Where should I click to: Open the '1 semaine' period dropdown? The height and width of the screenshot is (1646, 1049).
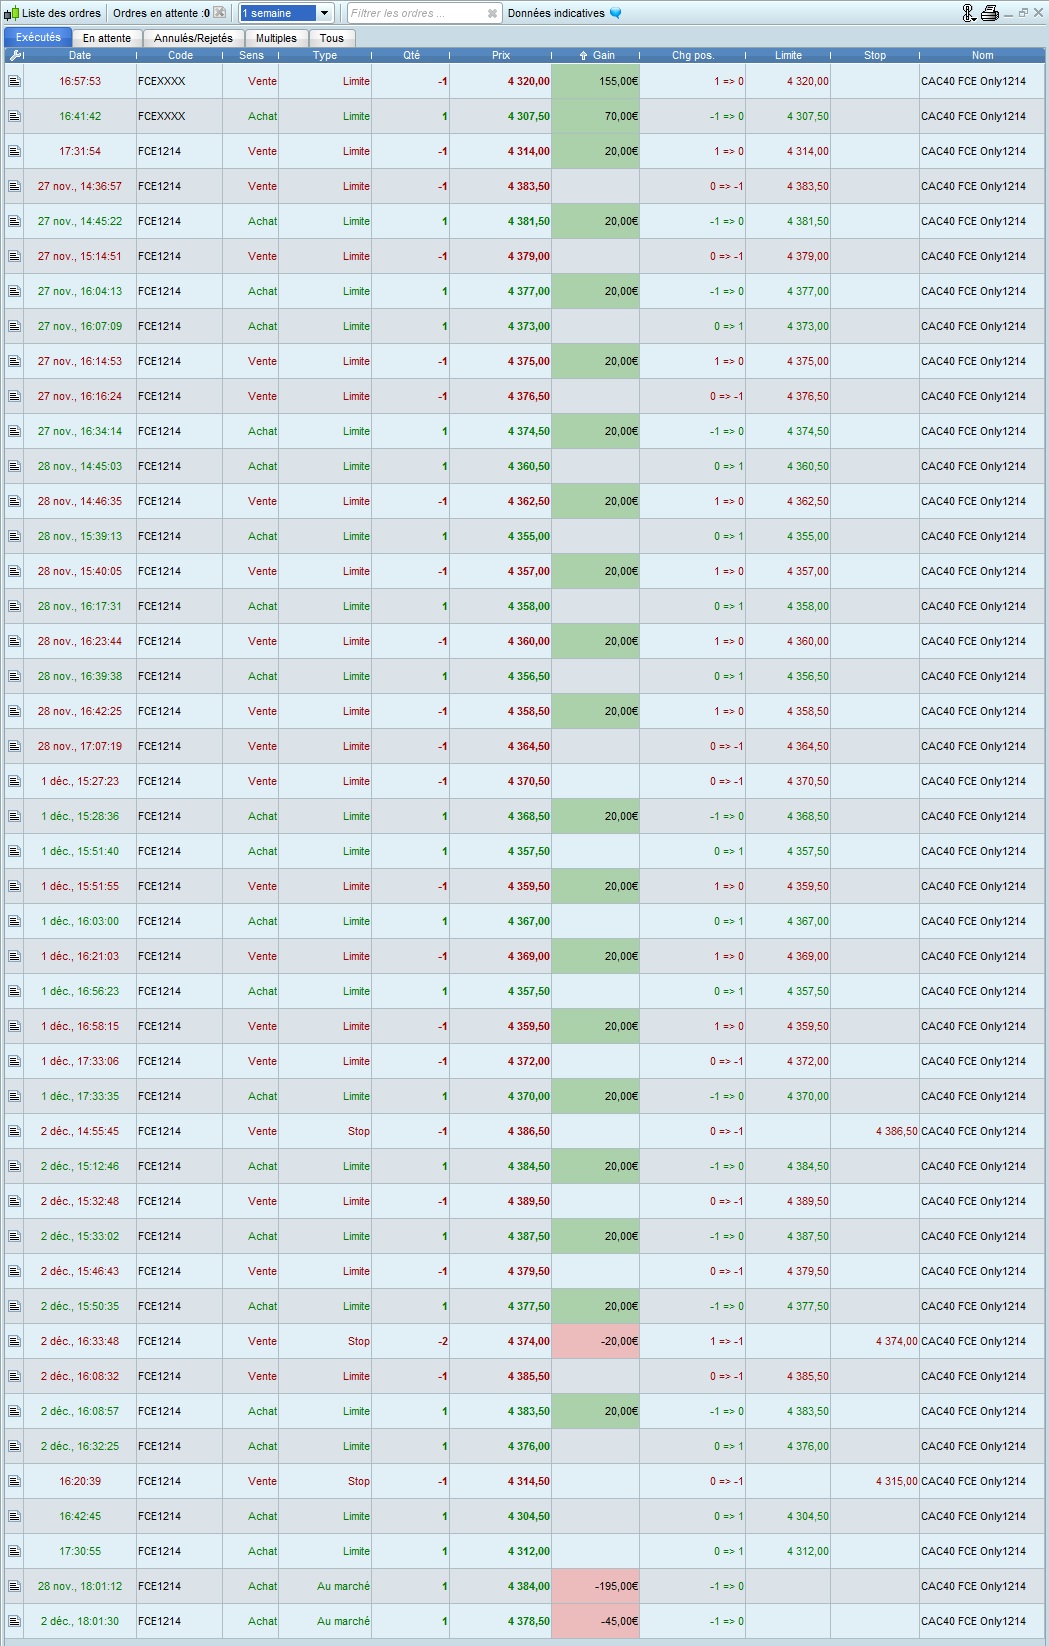(324, 13)
